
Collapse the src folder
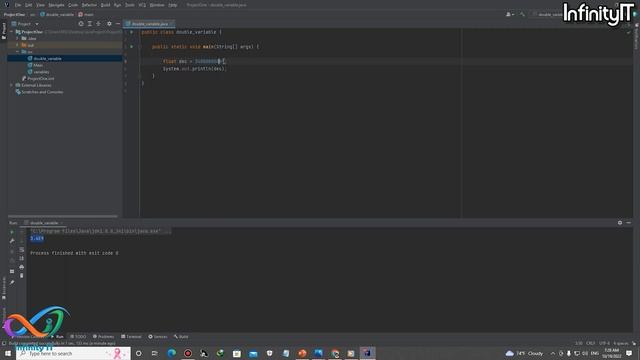click(18, 52)
